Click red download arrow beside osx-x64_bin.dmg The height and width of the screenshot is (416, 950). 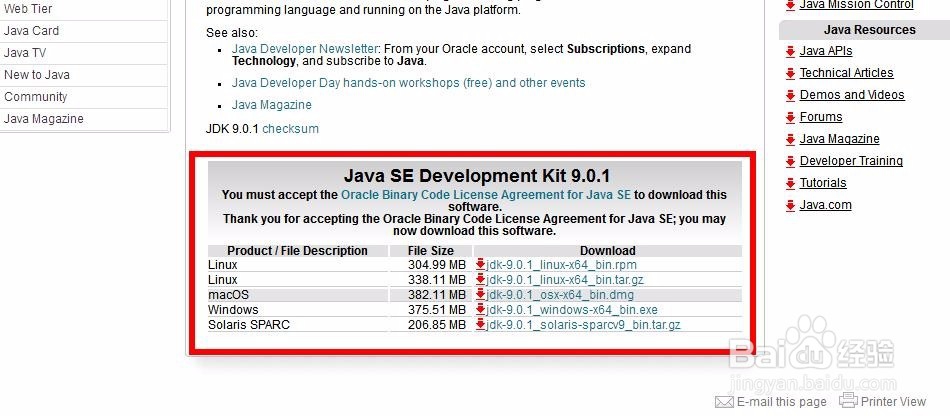tap(480, 294)
